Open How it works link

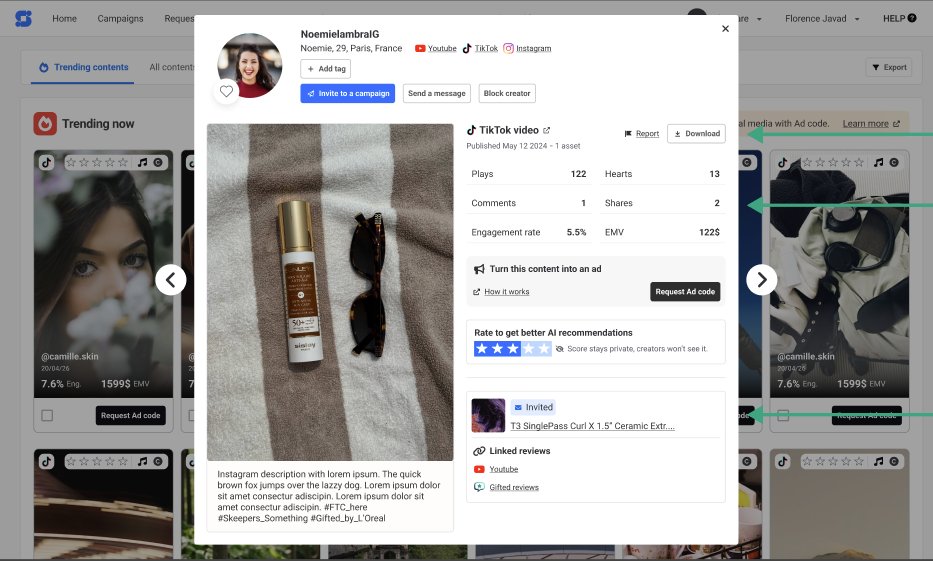pos(506,292)
